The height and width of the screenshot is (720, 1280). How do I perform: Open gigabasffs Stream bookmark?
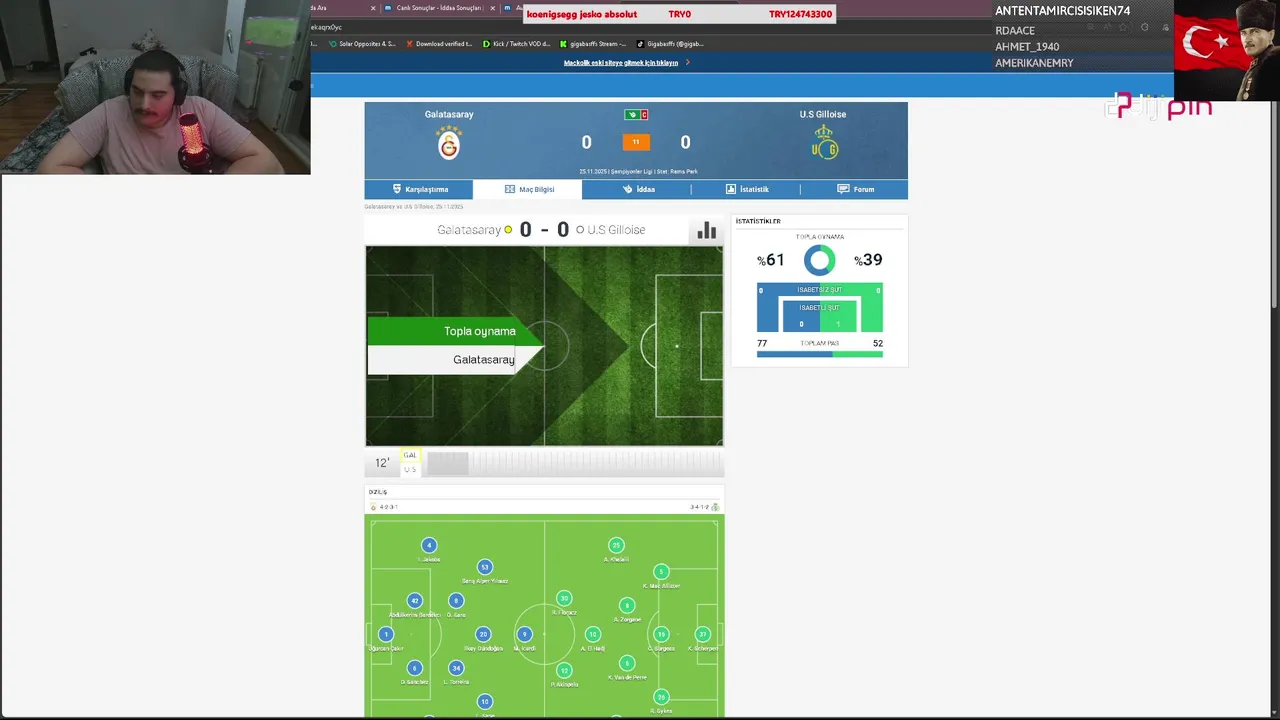pos(593,44)
